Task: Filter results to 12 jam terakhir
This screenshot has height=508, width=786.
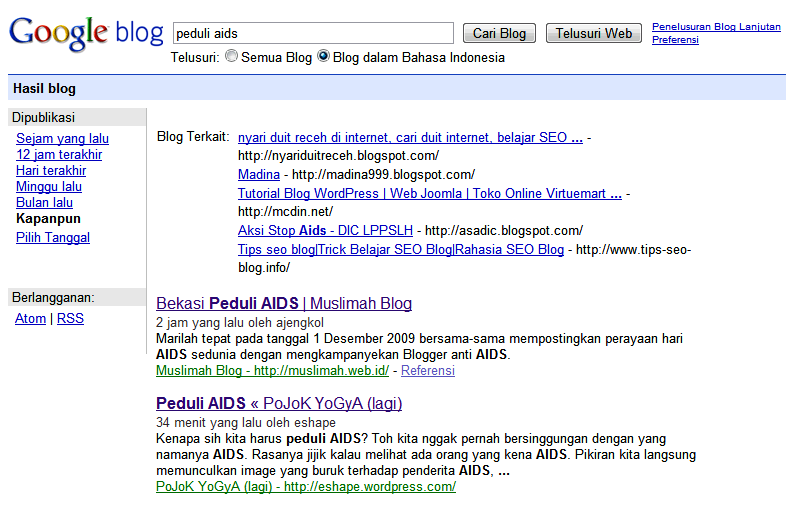Action: (x=59, y=155)
